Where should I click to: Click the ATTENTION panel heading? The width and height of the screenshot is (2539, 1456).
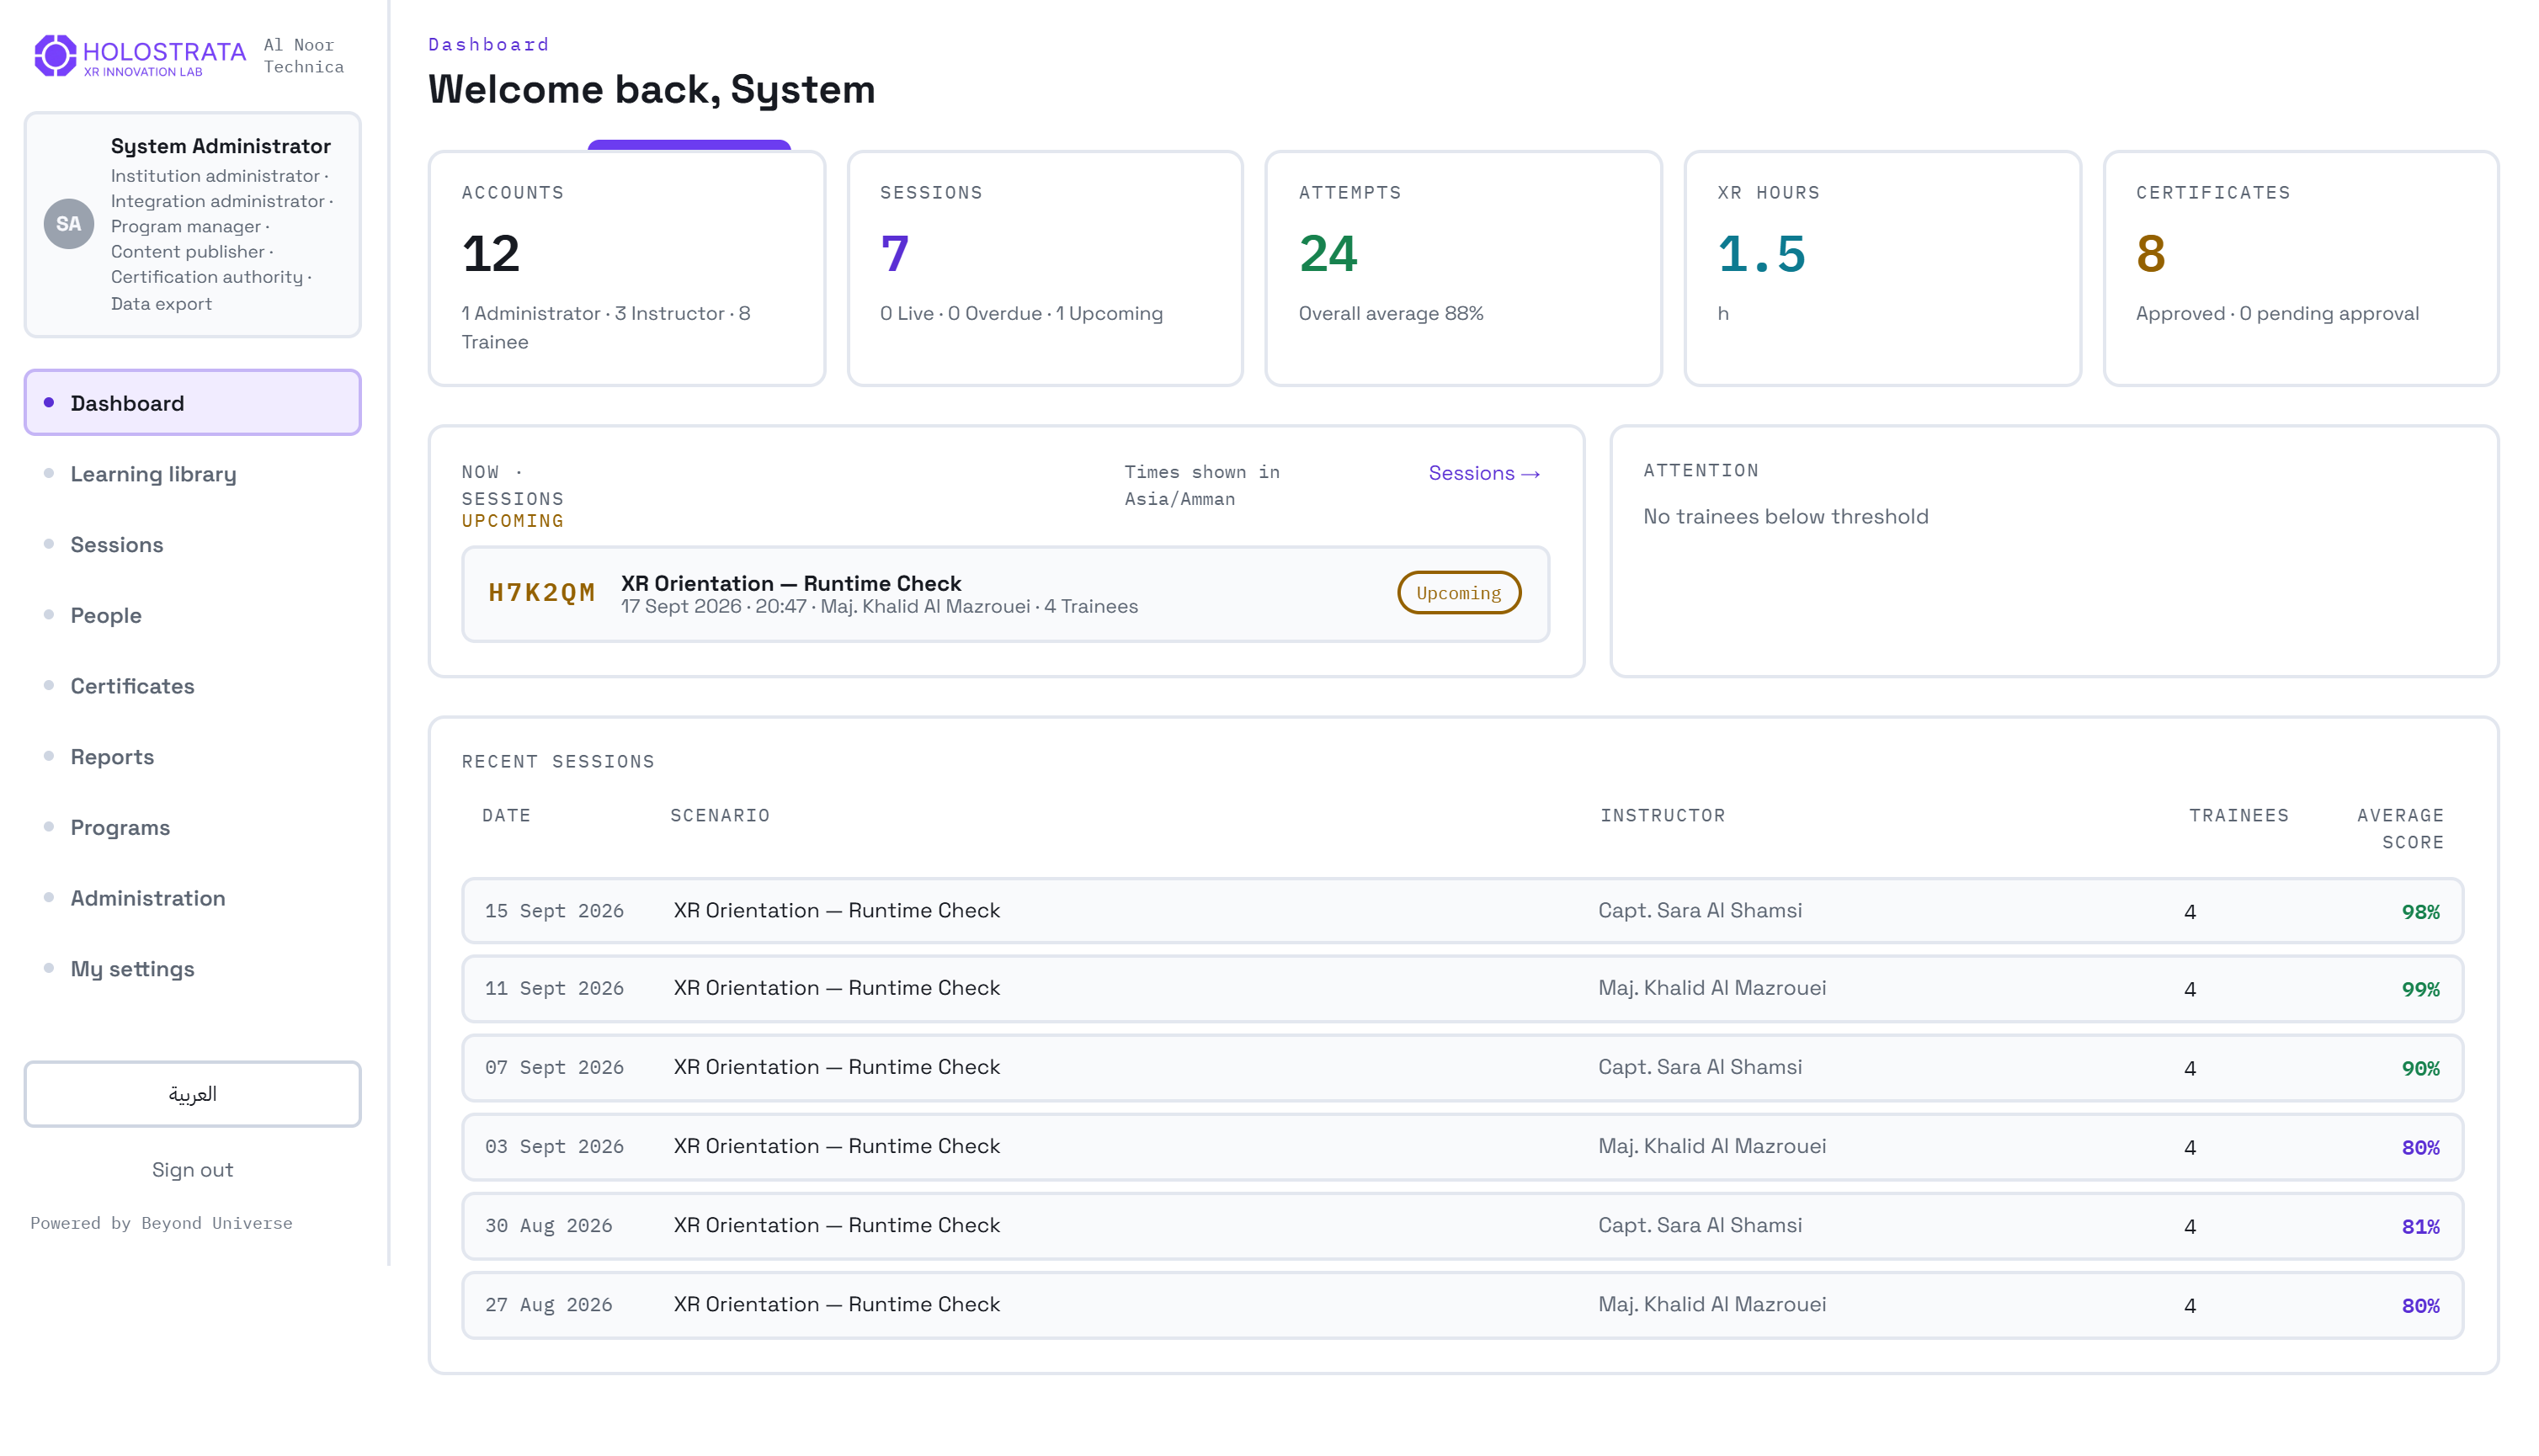click(1701, 471)
